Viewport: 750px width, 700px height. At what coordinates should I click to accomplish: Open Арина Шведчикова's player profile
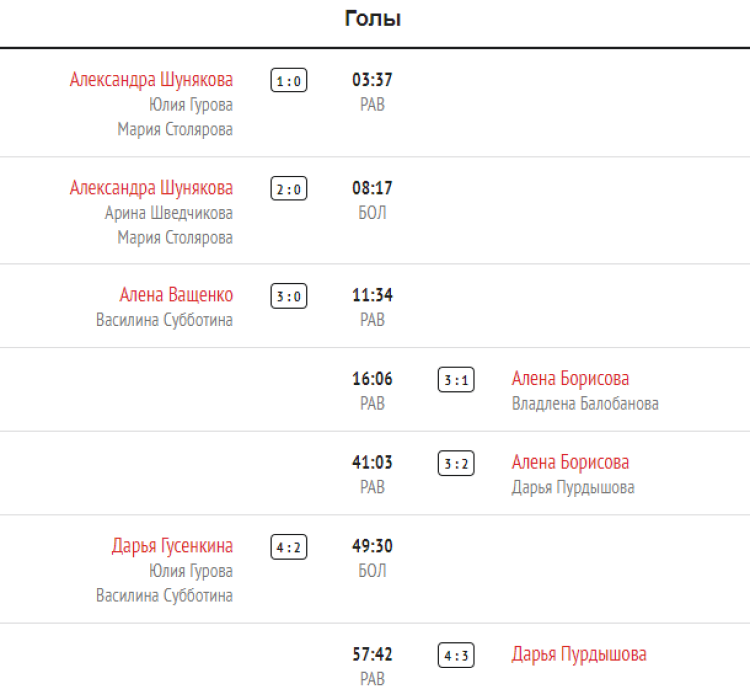click(169, 213)
